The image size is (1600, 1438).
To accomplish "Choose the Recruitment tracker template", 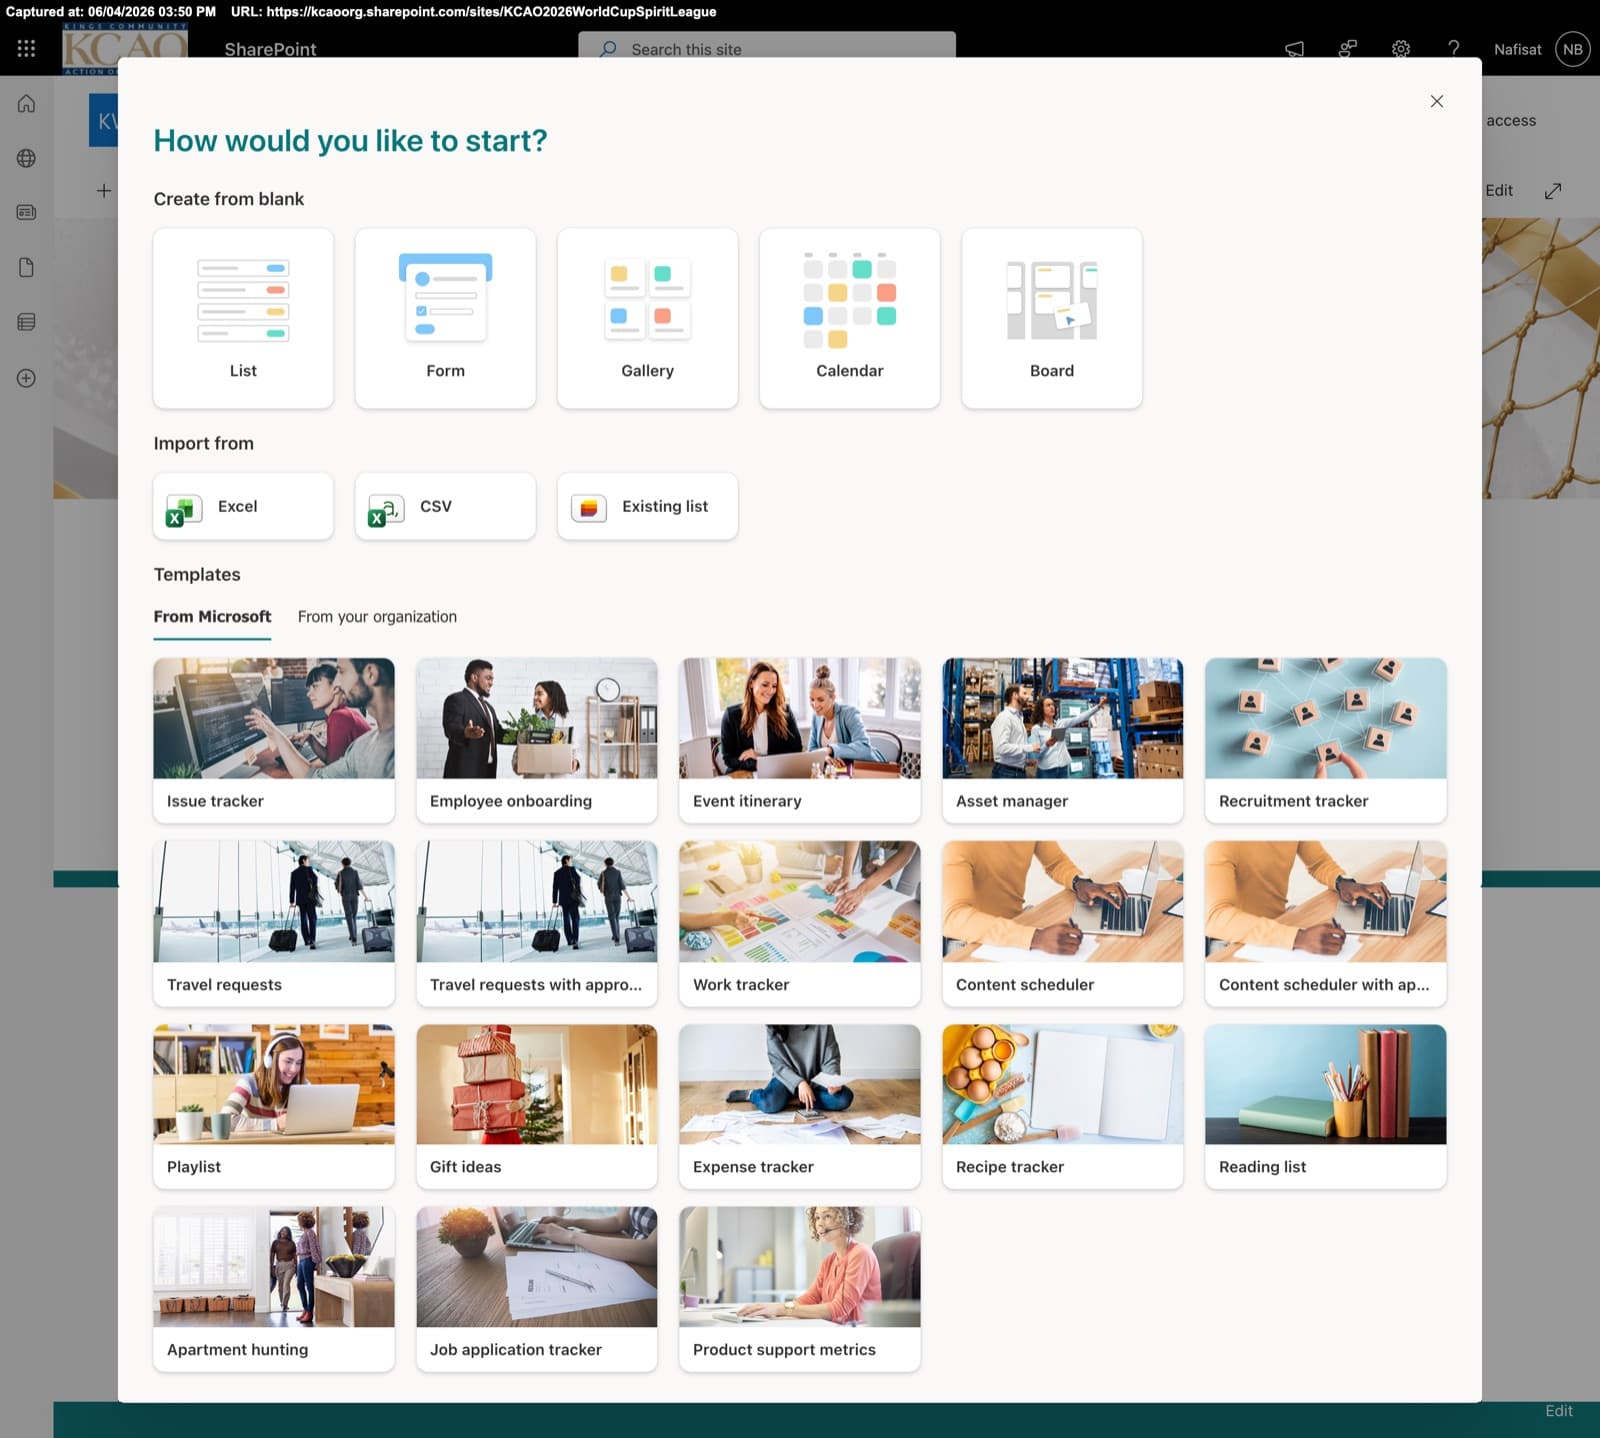I will coord(1325,740).
